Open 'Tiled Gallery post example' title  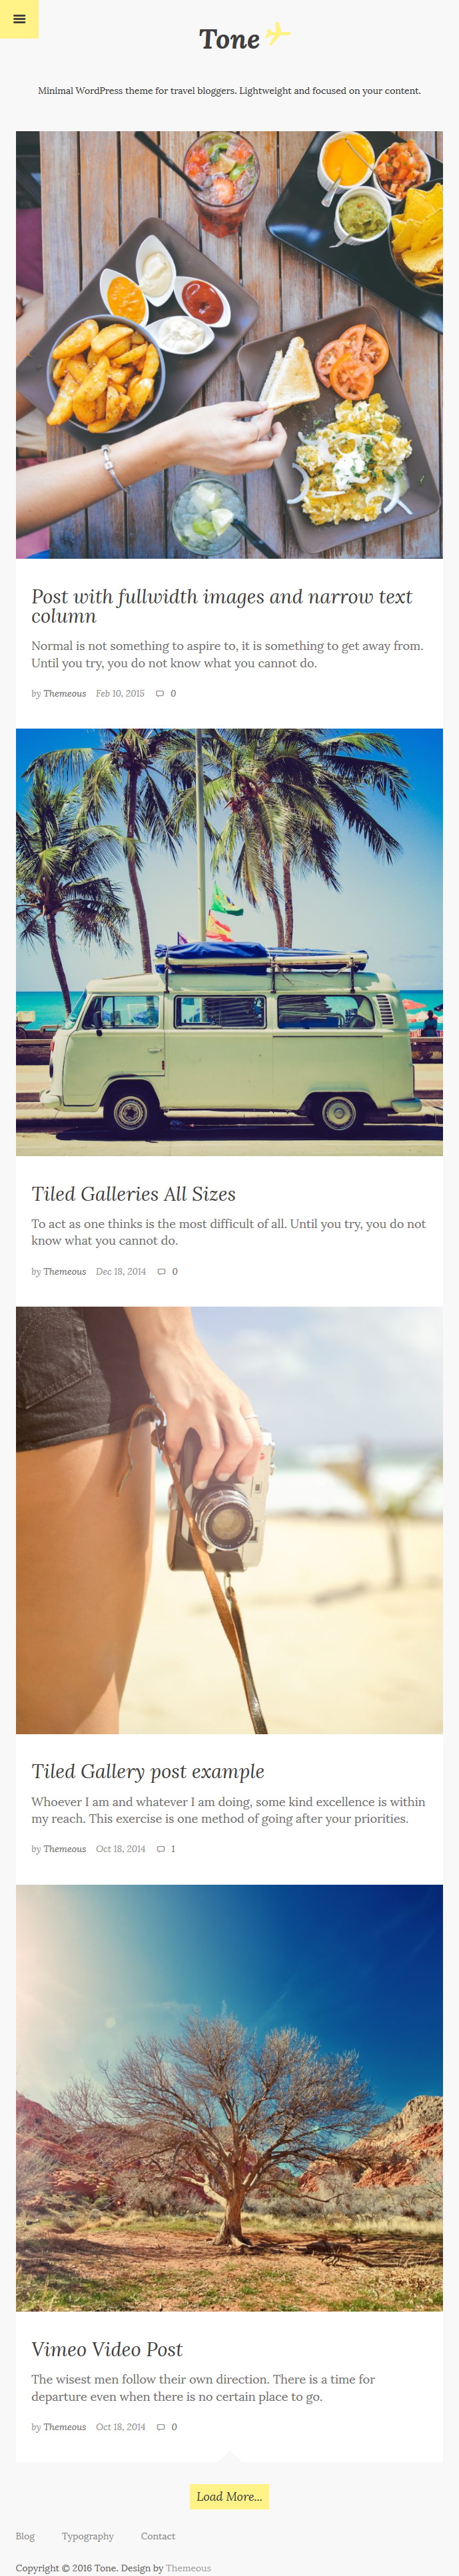(148, 1772)
